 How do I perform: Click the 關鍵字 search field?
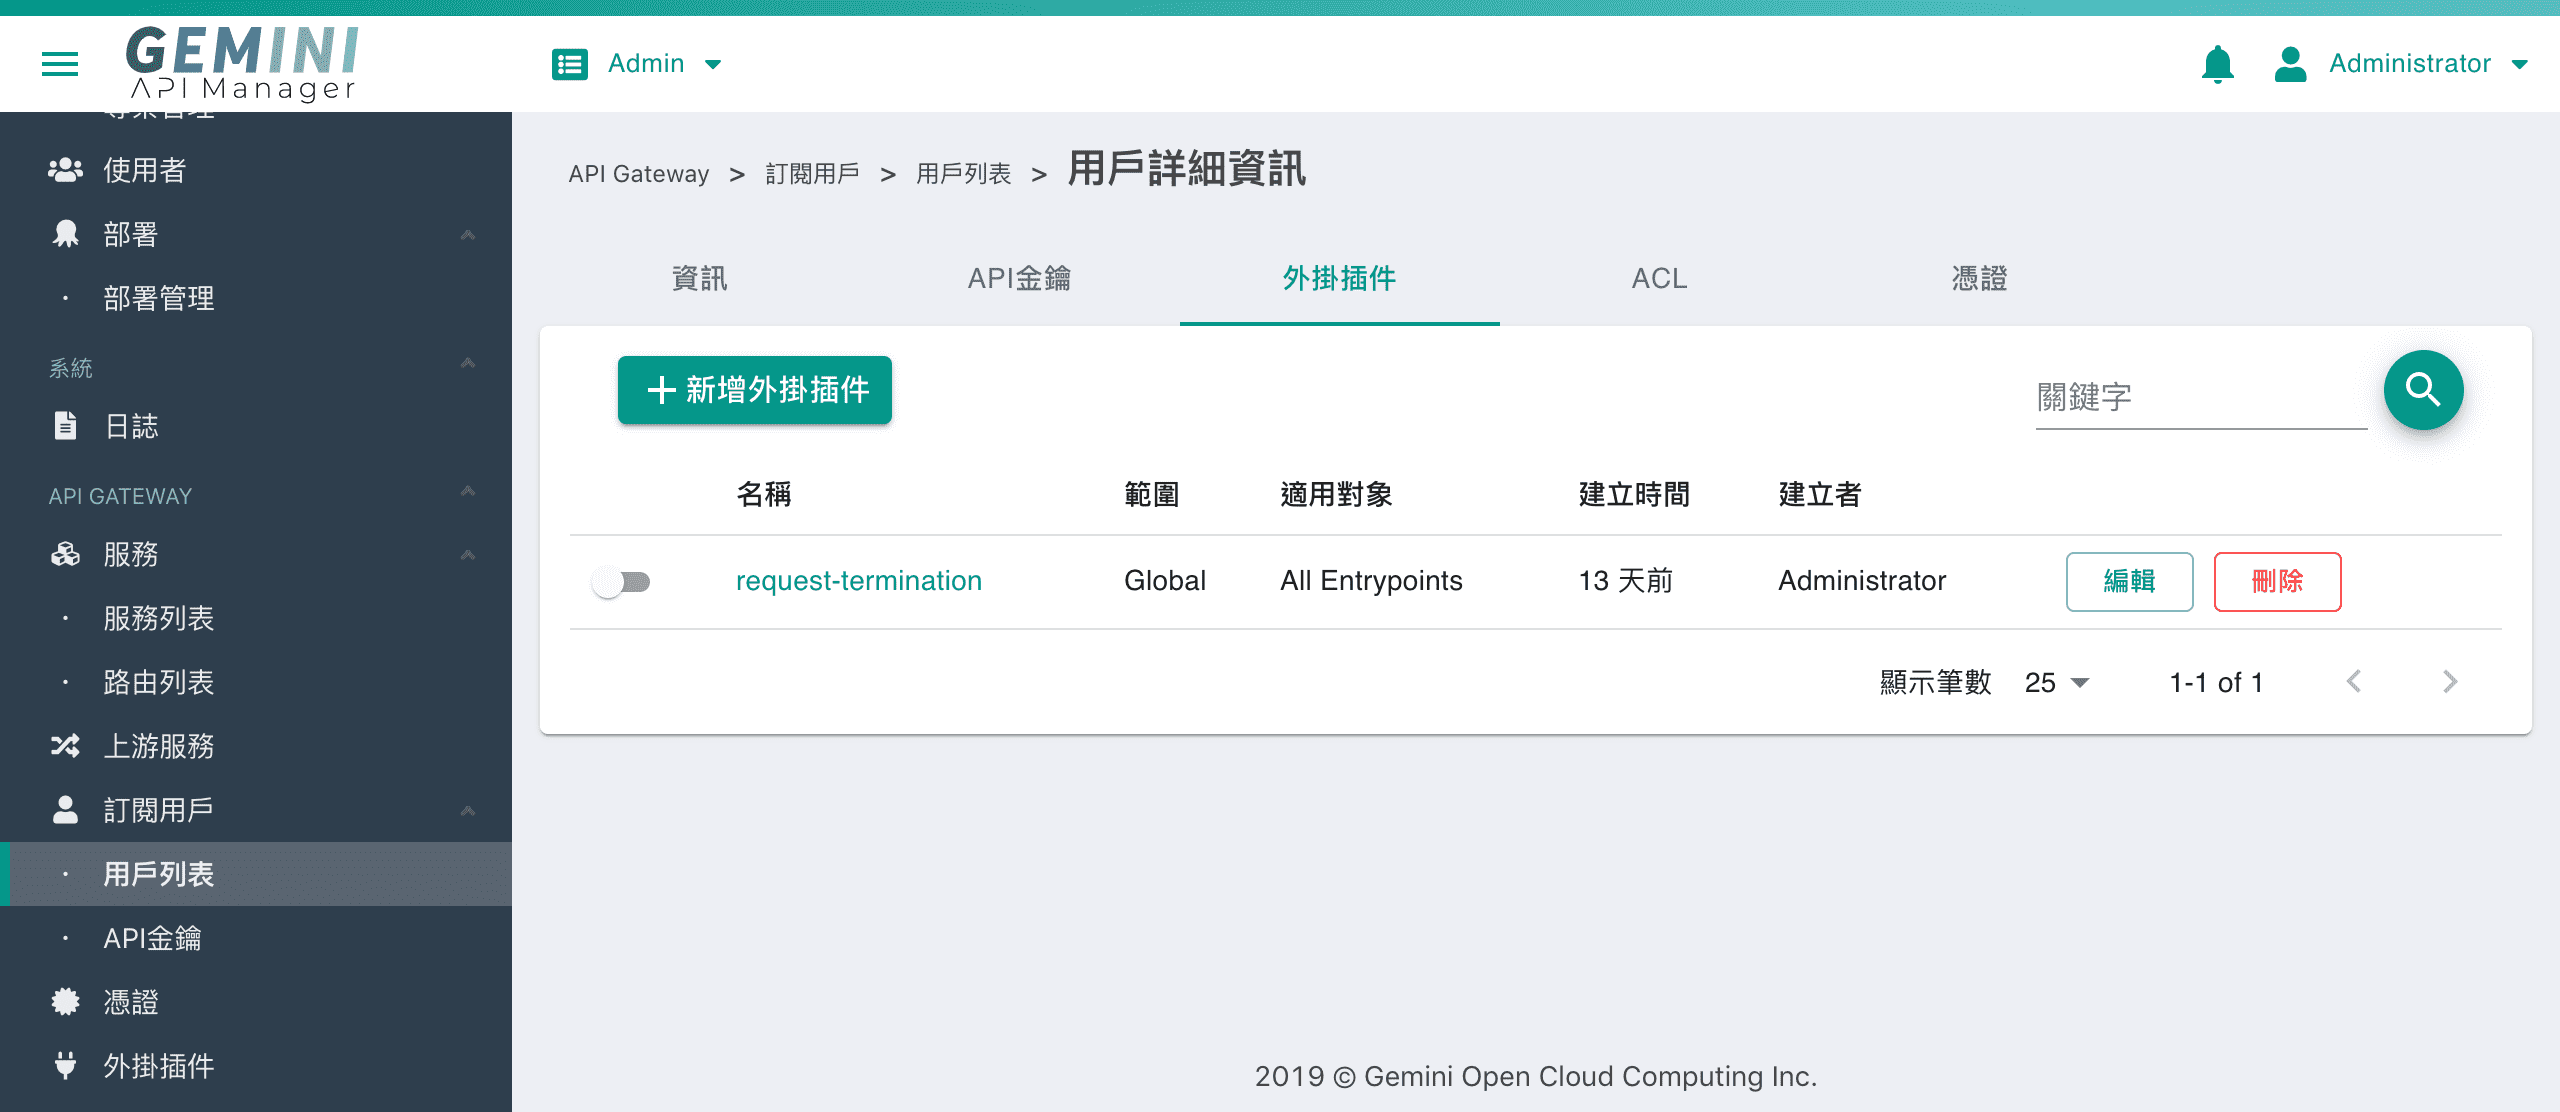(x=2201, y=398)
